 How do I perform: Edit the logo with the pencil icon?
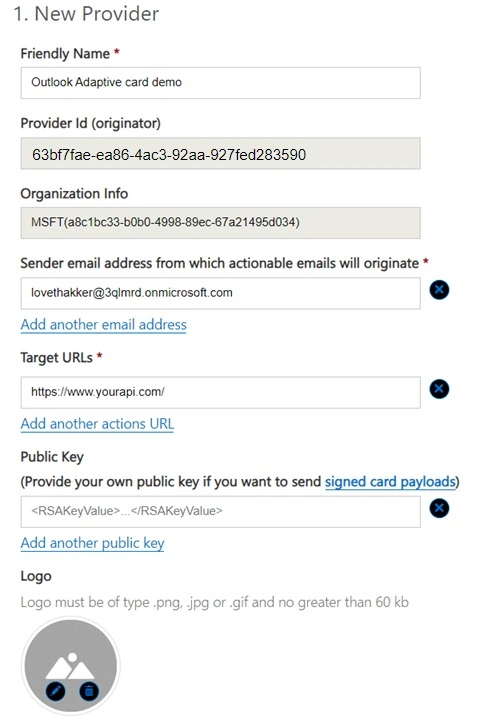click(55, 691)
